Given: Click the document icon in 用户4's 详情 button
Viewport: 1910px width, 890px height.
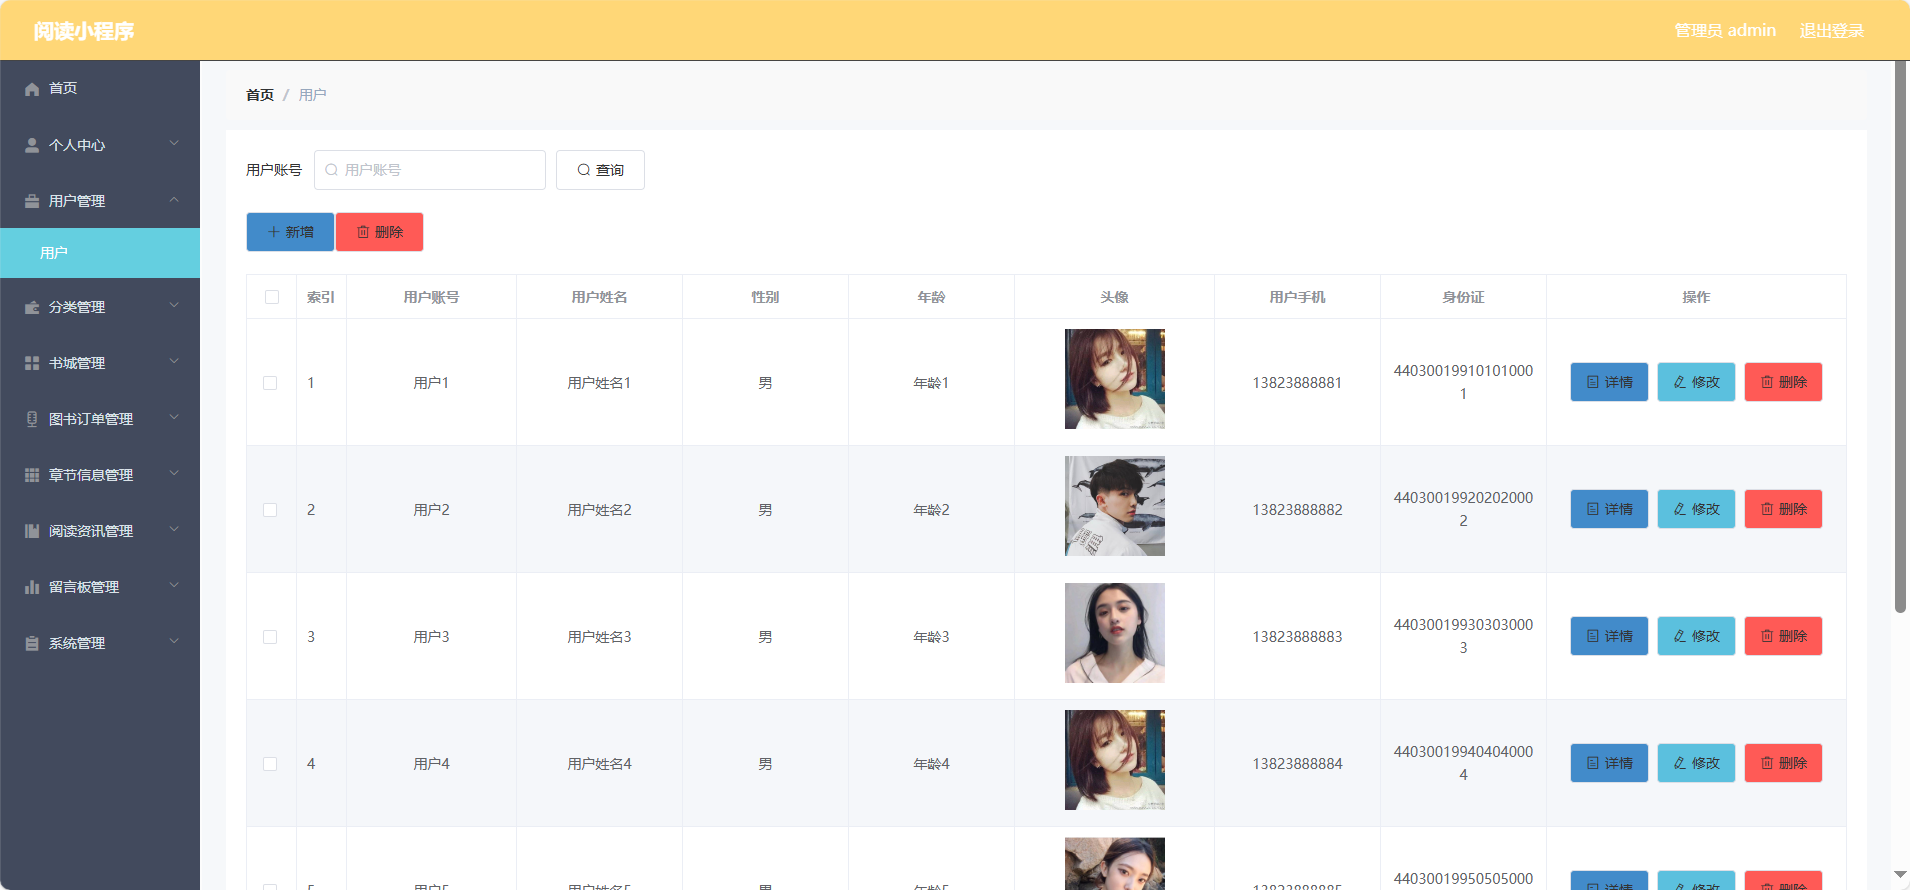Looking at the screenshot, I should tap(1593, 763).
